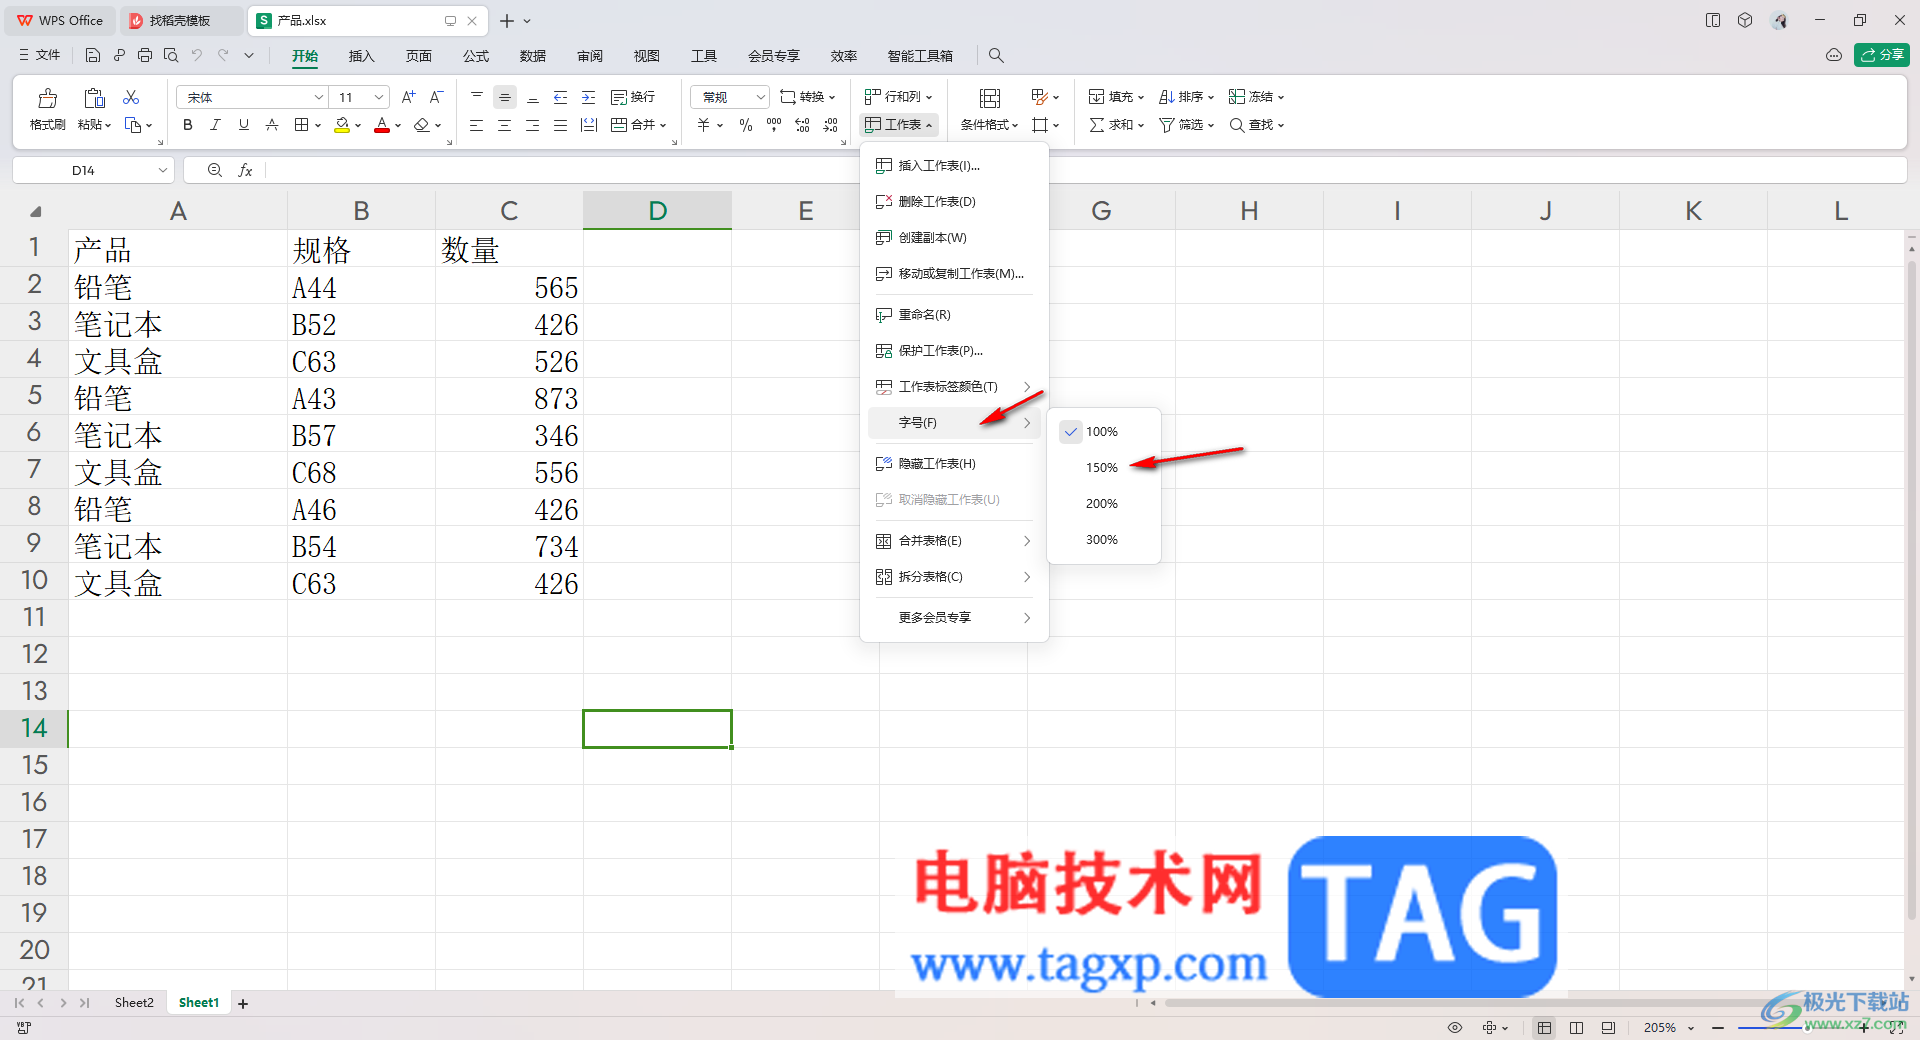Click the red font color swatch
The width and height of the screenshot is (1920, 1040).
(x=382, y=125)
